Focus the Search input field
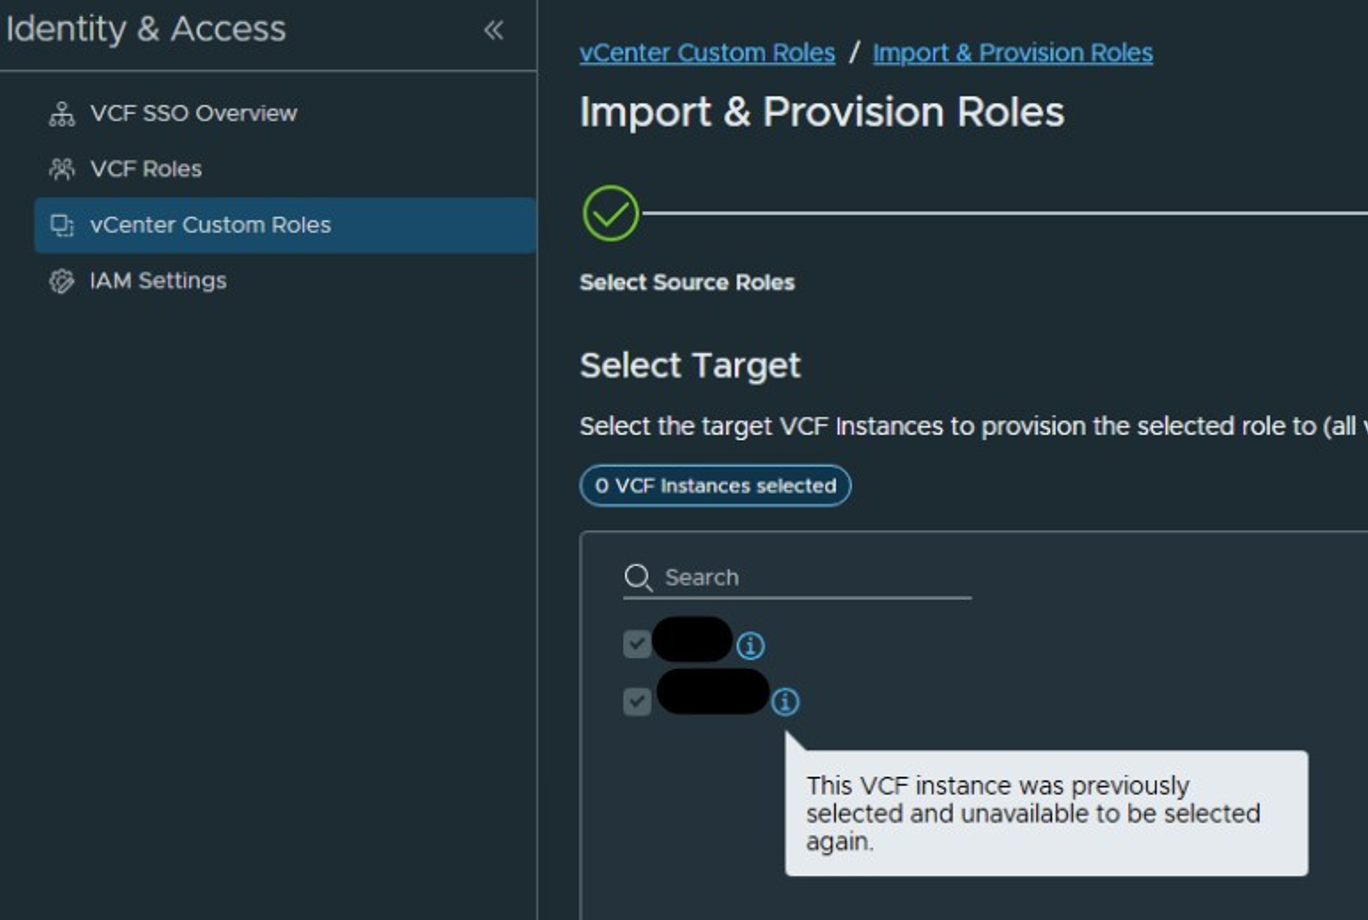Image resolution: width=1368 pixels, height=920 pixels. coord(797,577)
